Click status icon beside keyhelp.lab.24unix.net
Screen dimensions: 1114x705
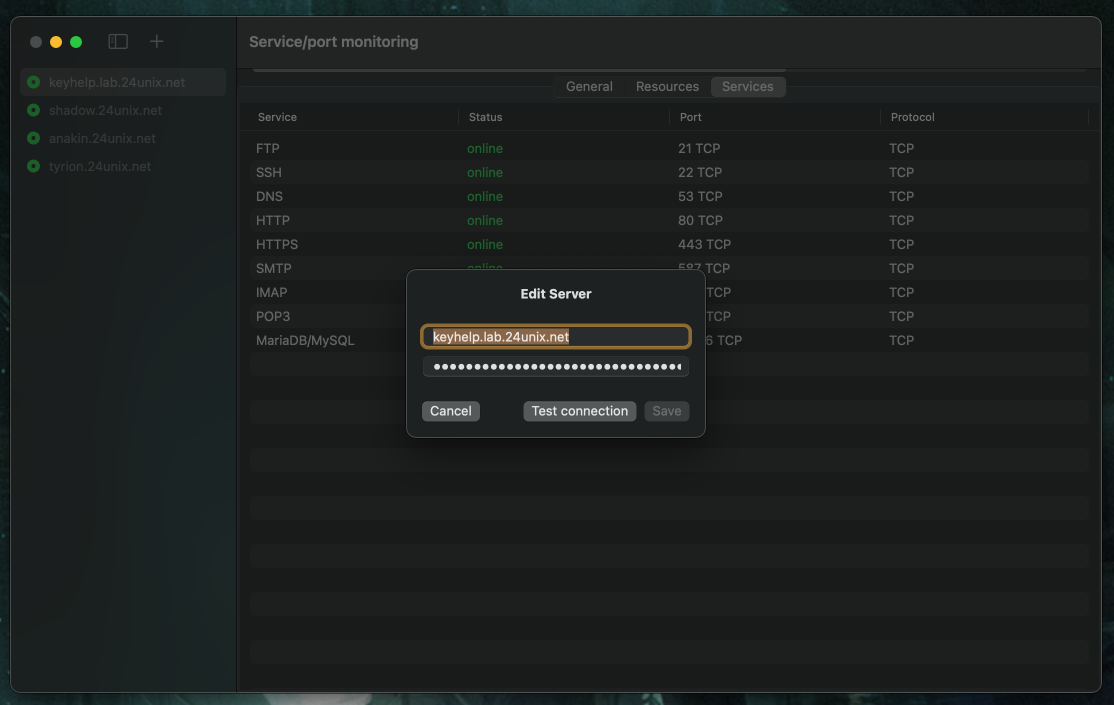click(x=33, y=82)
